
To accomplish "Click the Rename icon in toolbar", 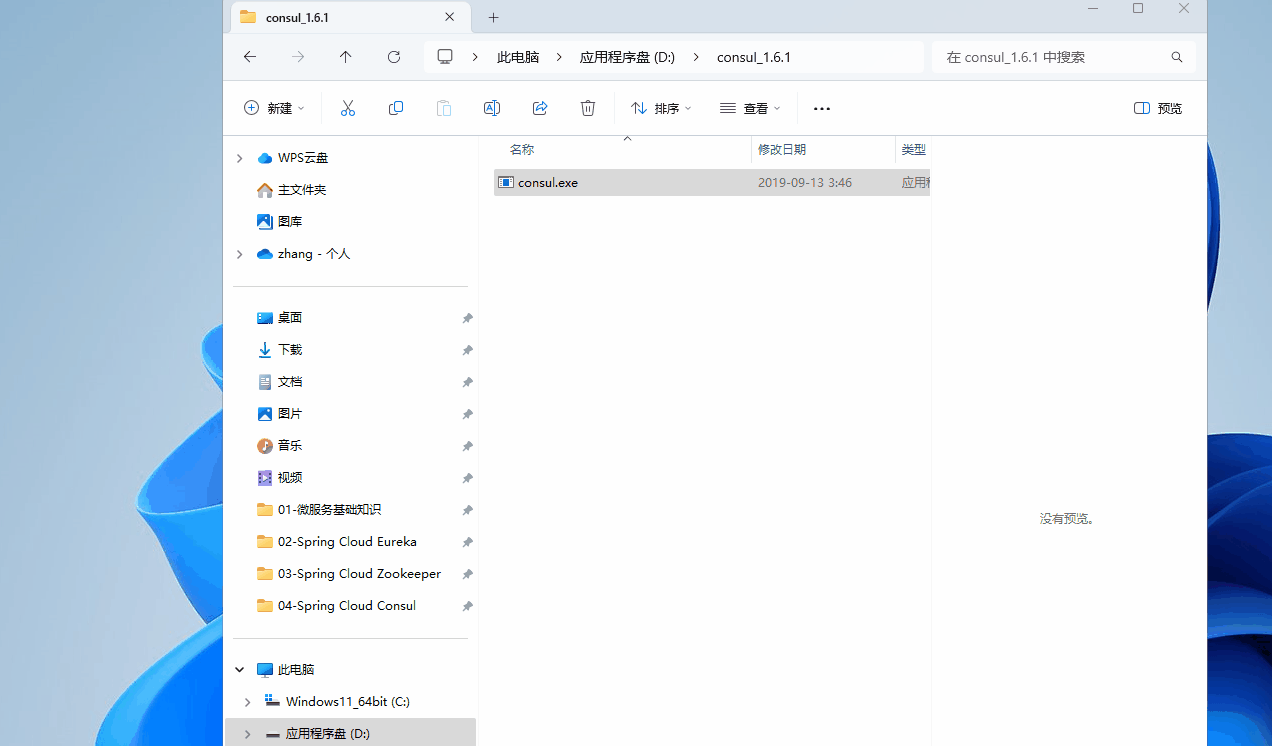I will click(x=492, y=108).
